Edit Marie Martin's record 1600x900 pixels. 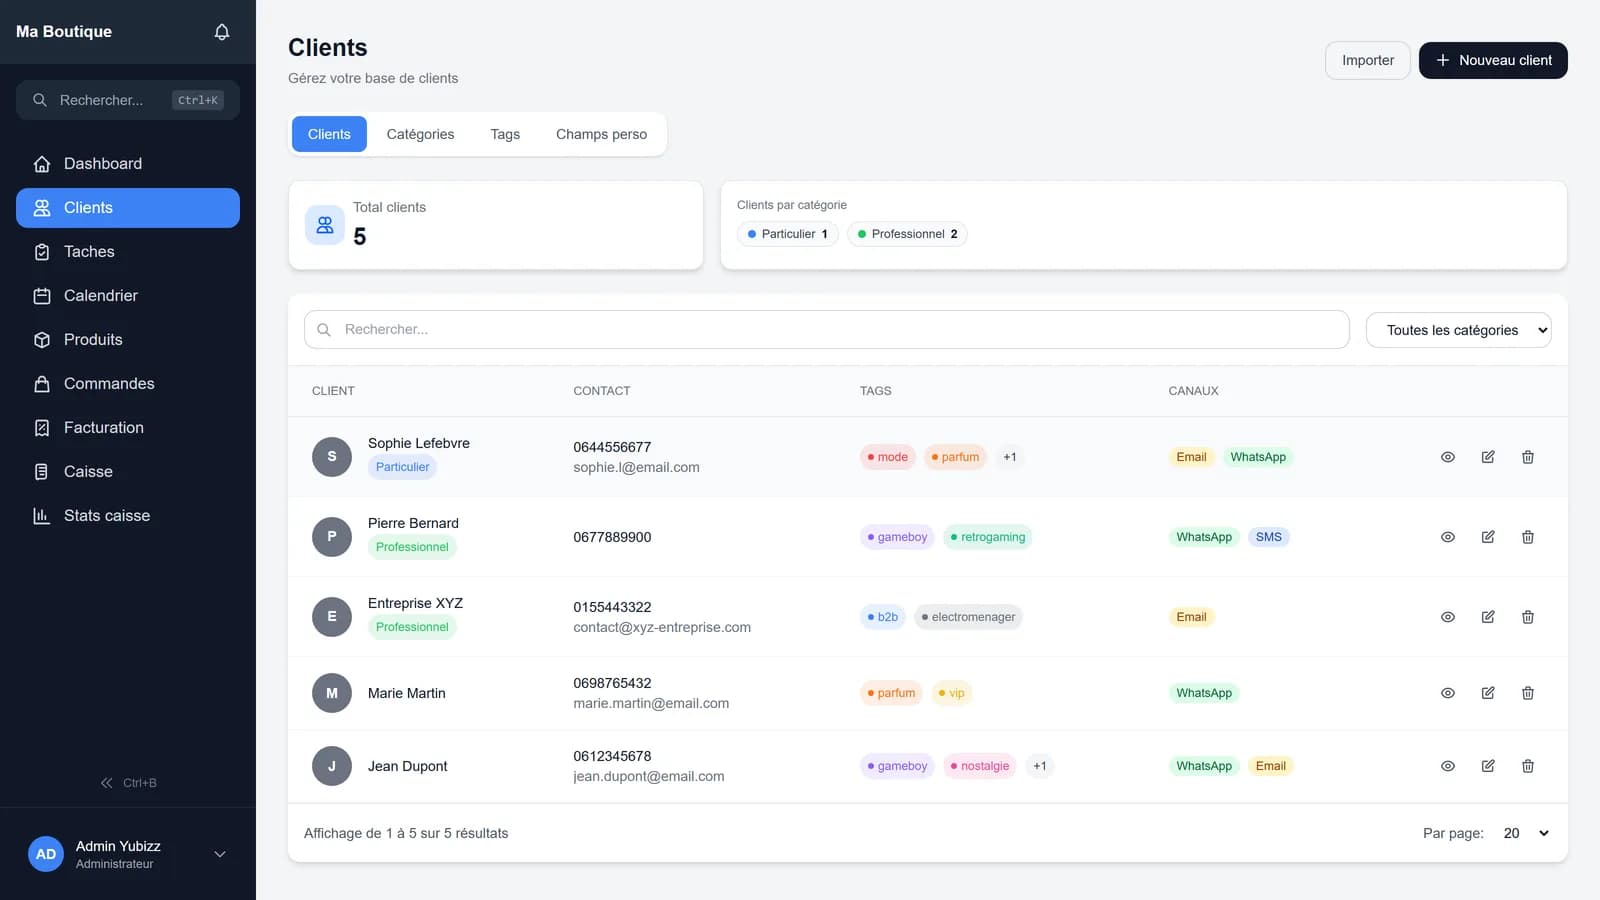[x=1488, y=693]
